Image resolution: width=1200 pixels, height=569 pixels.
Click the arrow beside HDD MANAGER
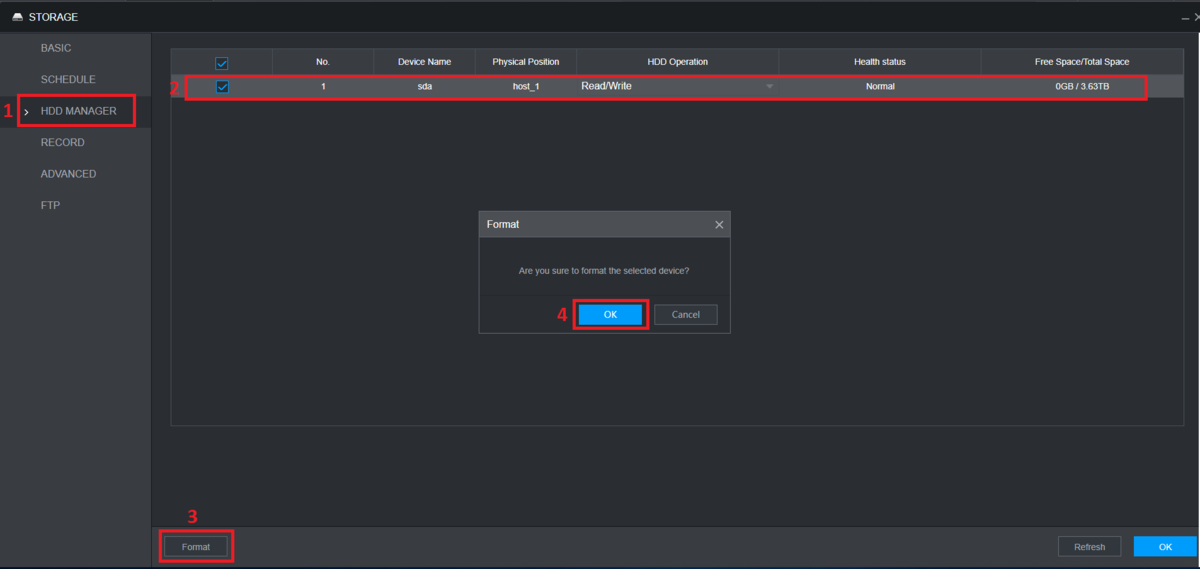click(x=26, y=111)
